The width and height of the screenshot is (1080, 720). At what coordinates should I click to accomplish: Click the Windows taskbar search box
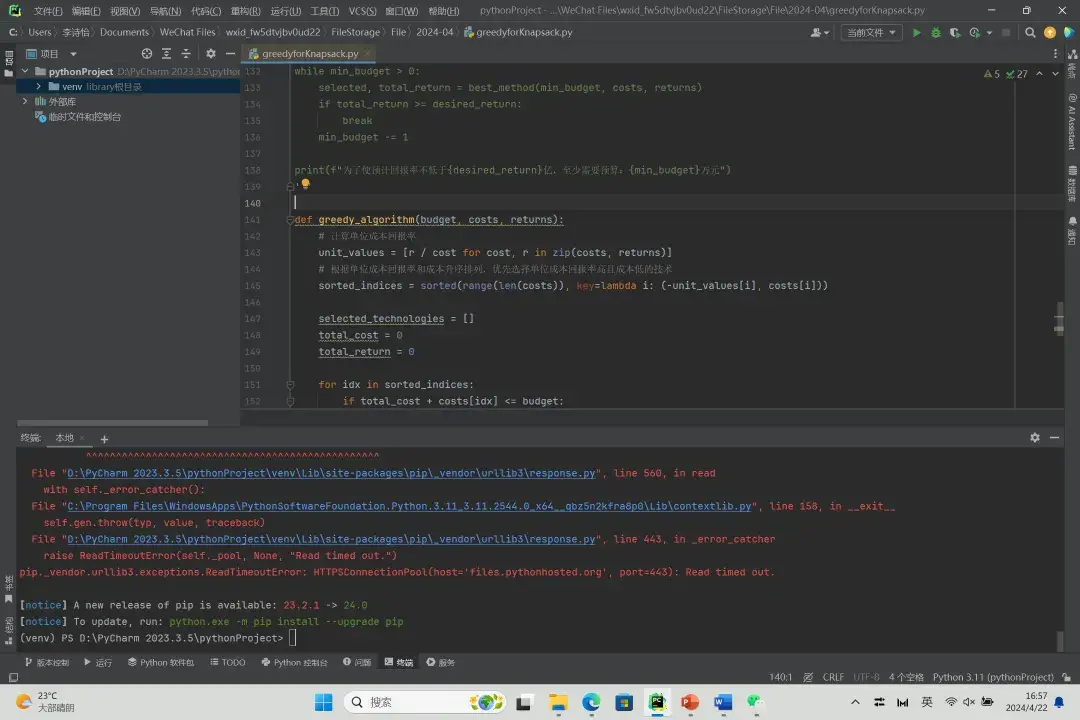pyautogui.click(x=424, y=702)
